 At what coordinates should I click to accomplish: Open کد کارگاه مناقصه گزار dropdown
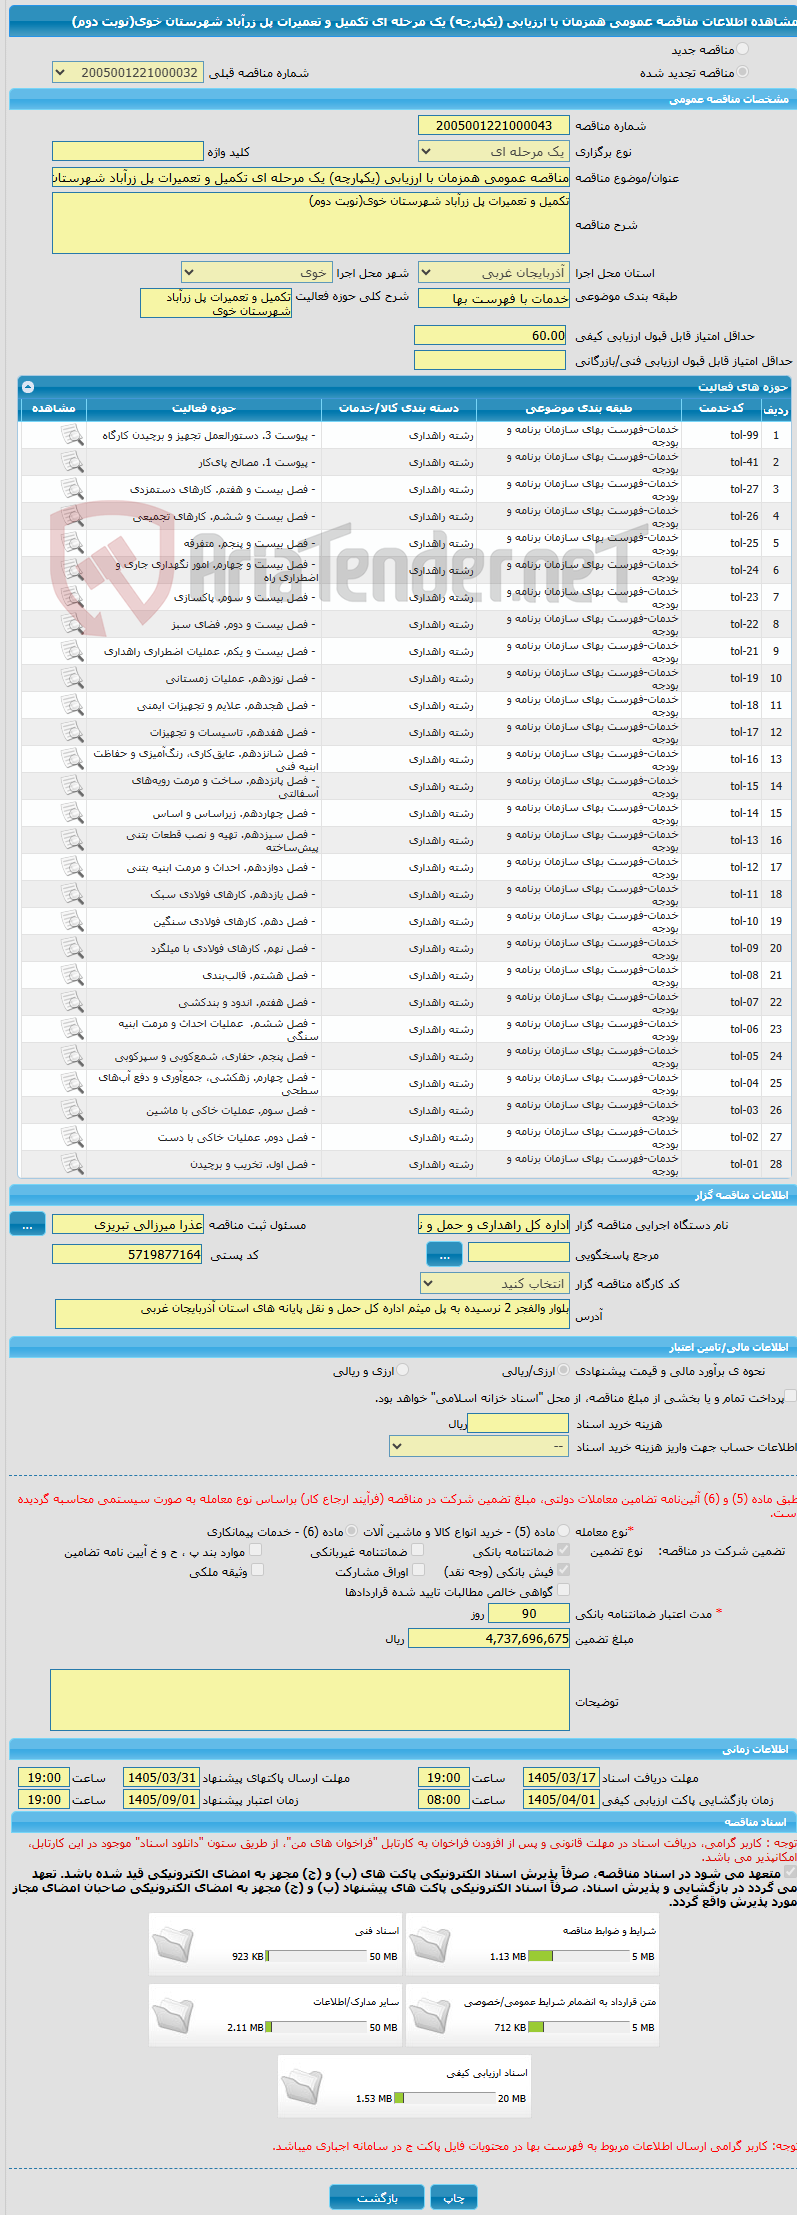pos(495,1283)
